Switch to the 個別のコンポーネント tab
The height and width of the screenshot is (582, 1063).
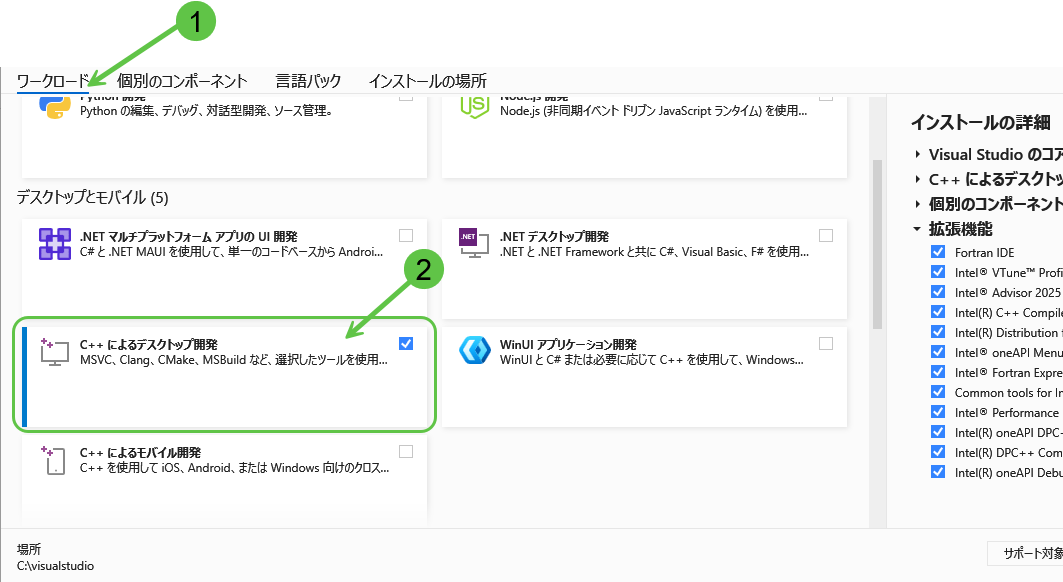pyautogui.click(x=182, y=81)
